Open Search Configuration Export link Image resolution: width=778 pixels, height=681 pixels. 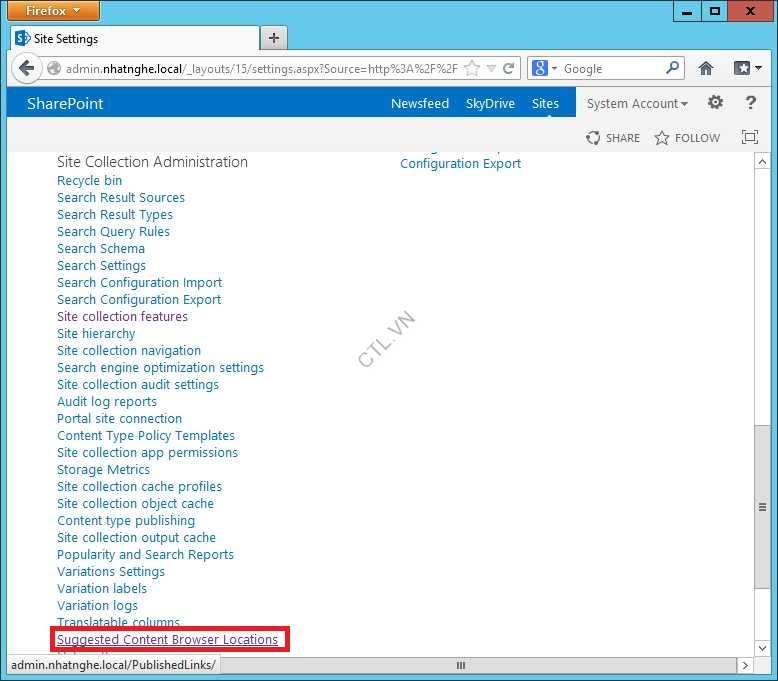139,300
